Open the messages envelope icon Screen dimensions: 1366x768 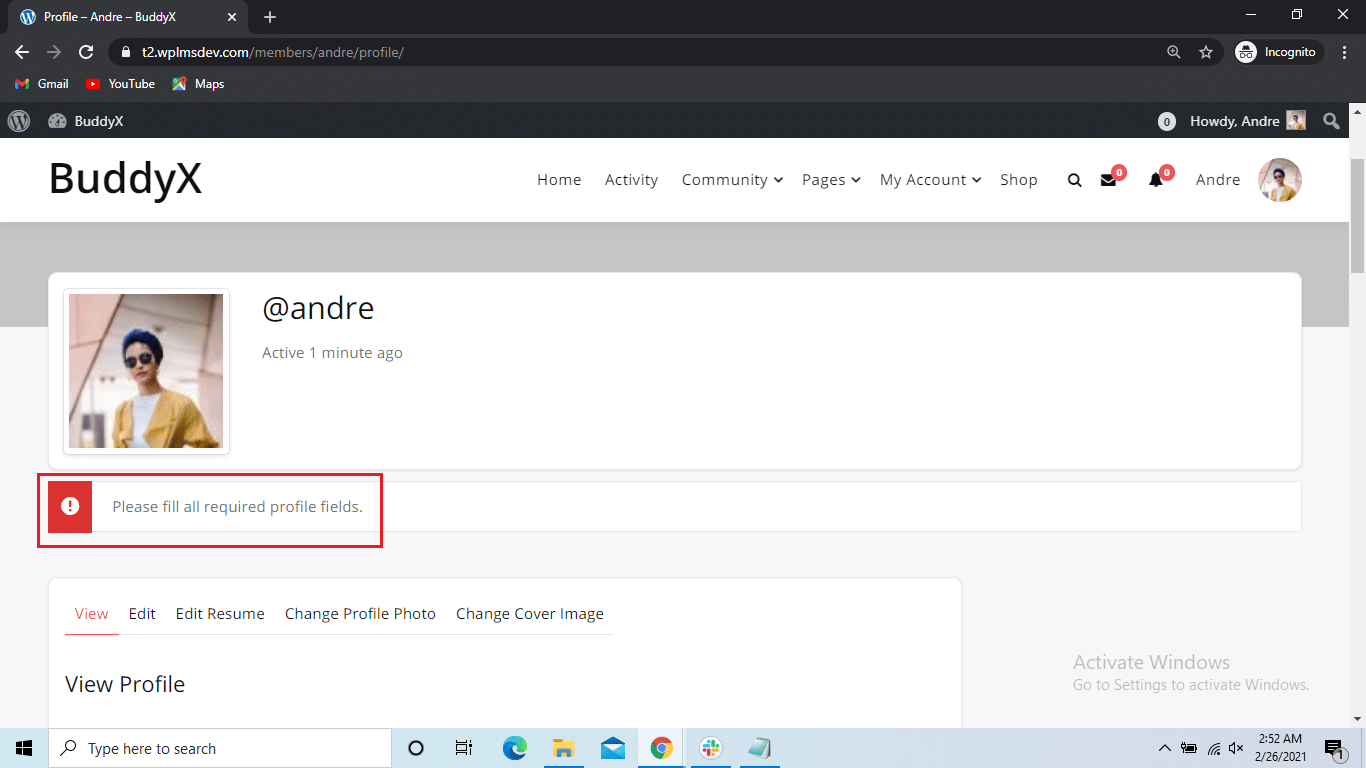[1108, 179]
